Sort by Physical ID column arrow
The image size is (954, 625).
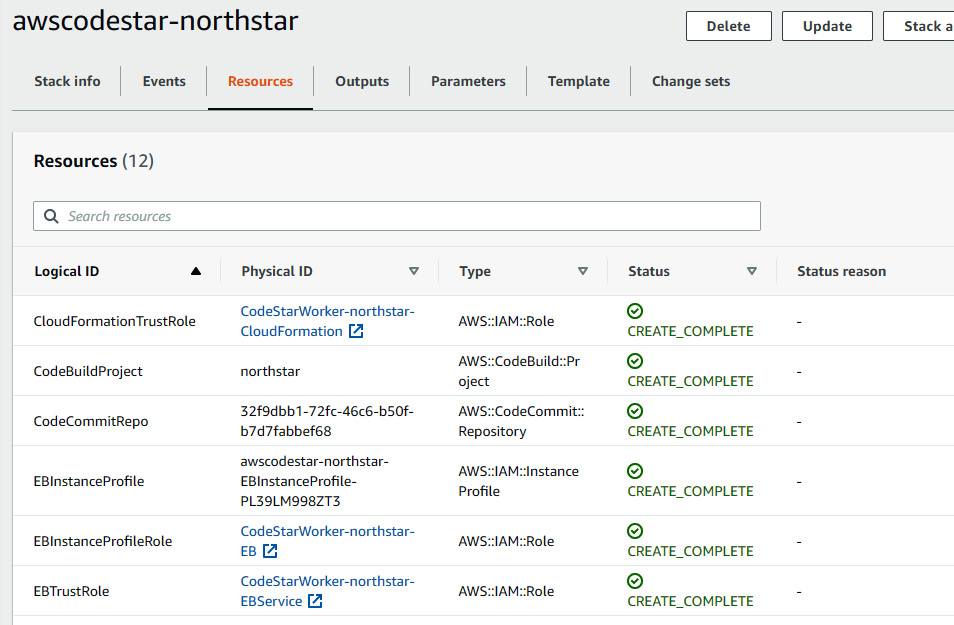click(414, 271)
